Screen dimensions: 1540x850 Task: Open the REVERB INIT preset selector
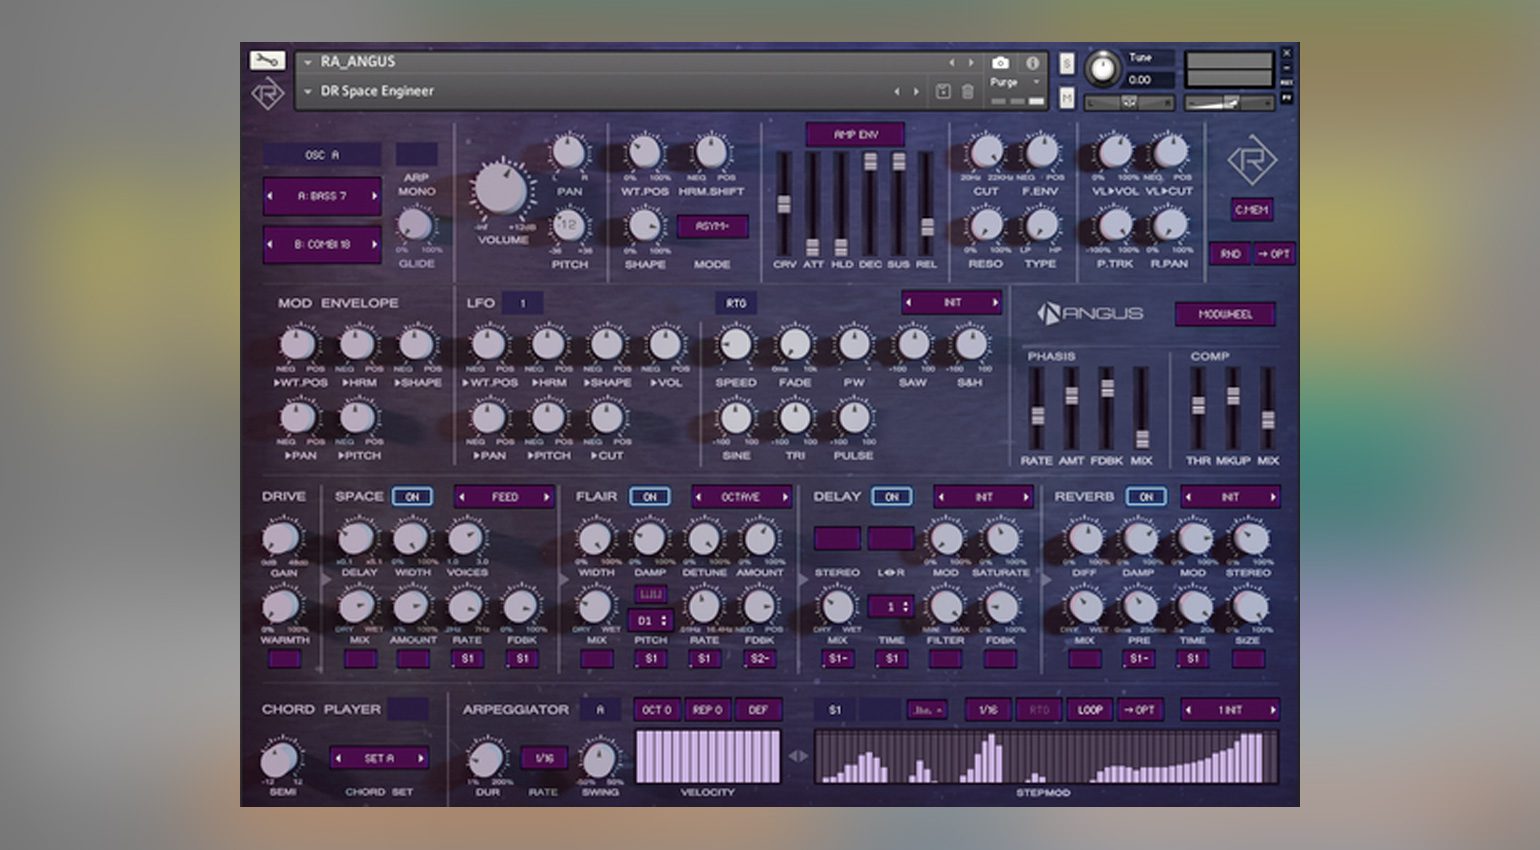pos(1231,497)
